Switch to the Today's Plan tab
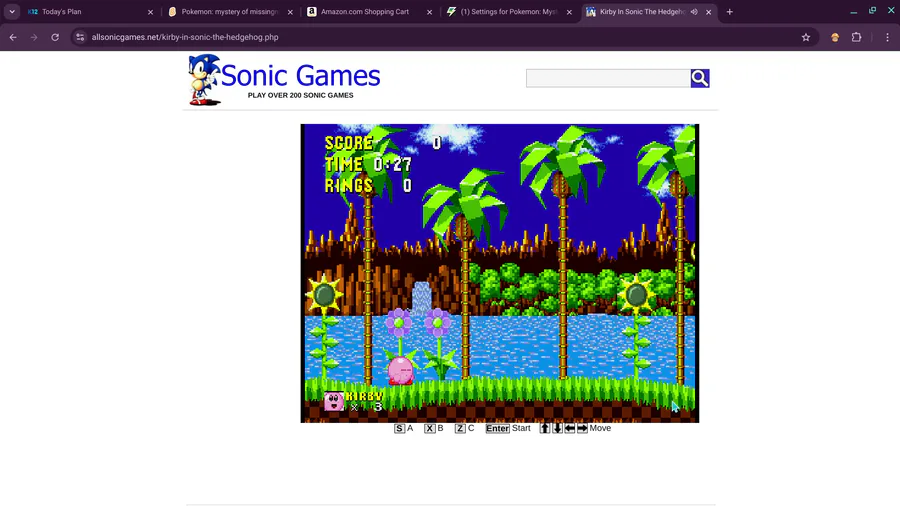900x506 pixels. (89, 11)
